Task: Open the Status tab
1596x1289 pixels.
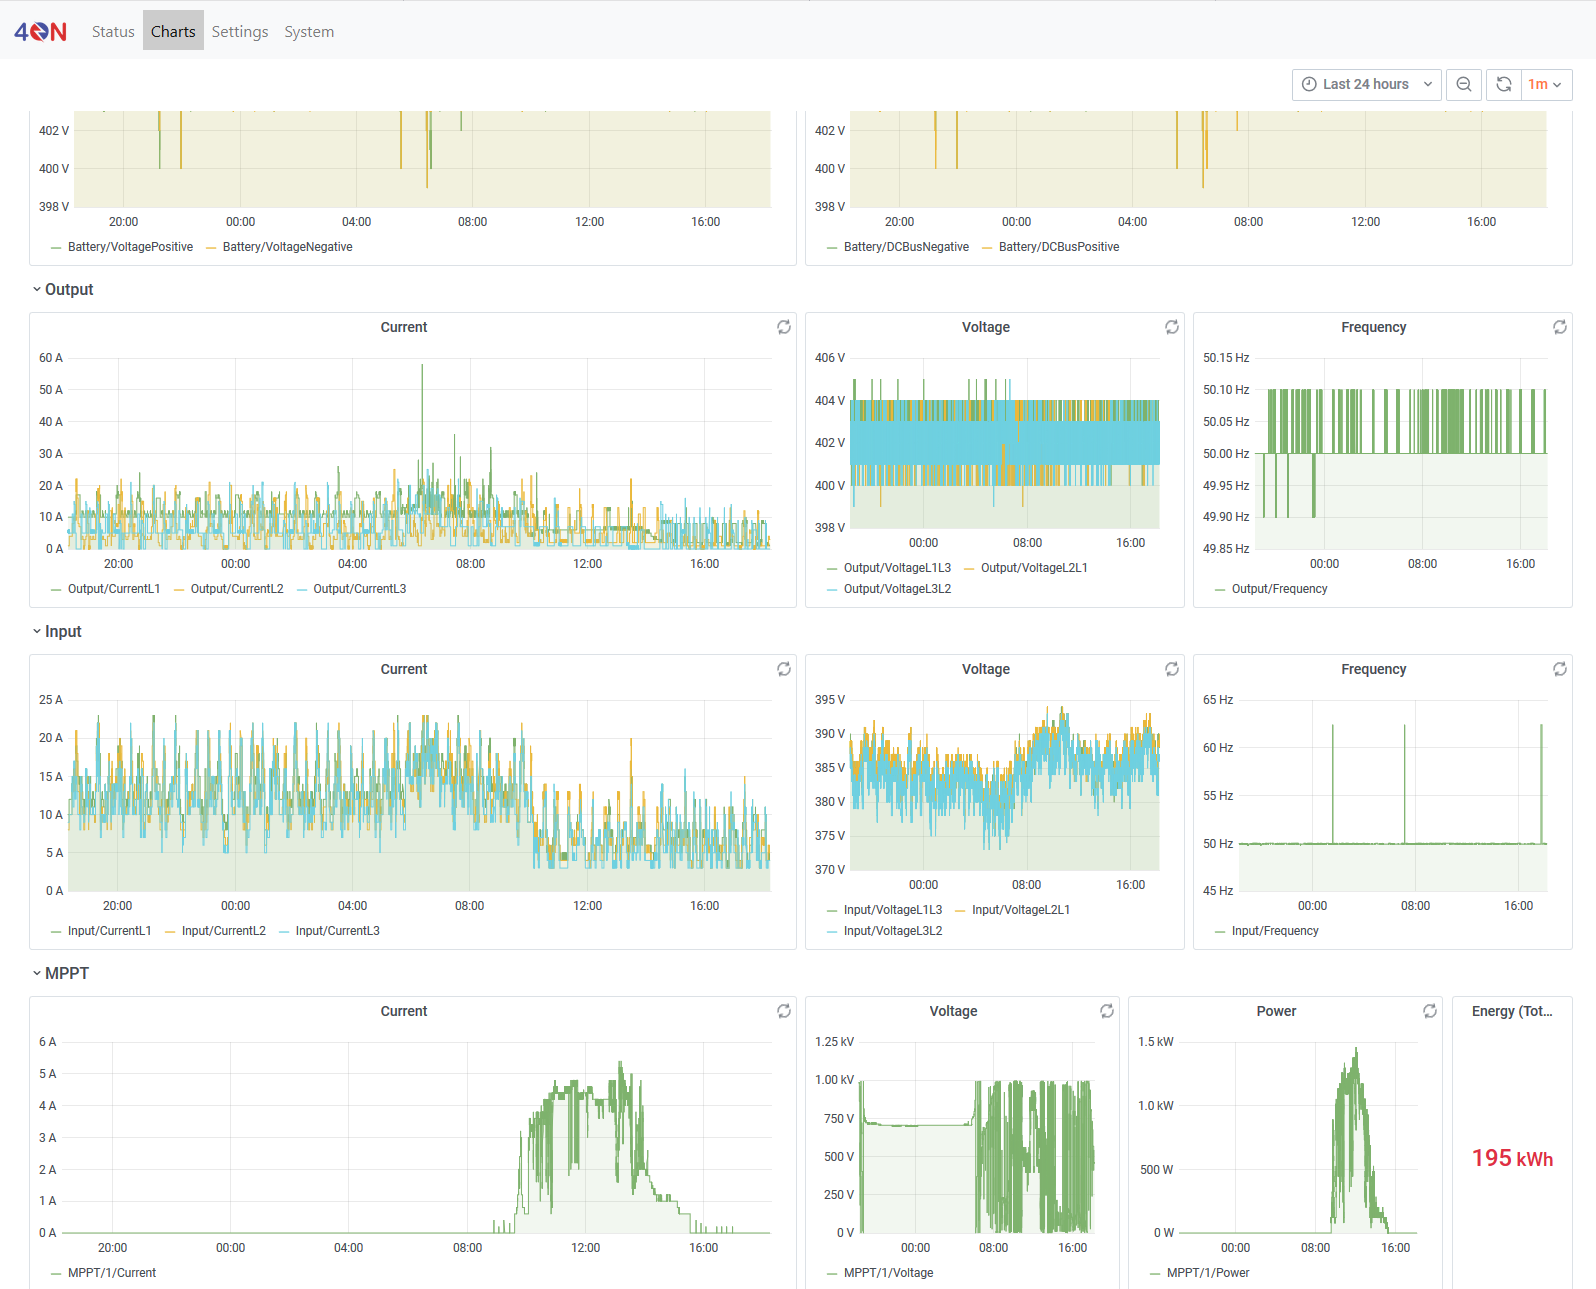Action: pyautogui.click(x=113, y=31)
